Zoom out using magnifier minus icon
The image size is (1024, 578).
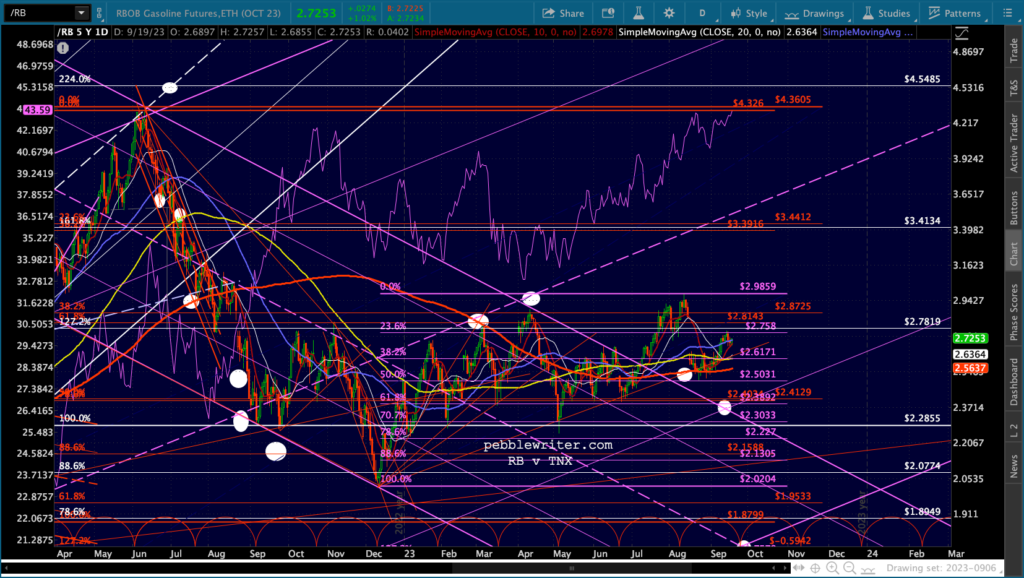tap(850, 568)
